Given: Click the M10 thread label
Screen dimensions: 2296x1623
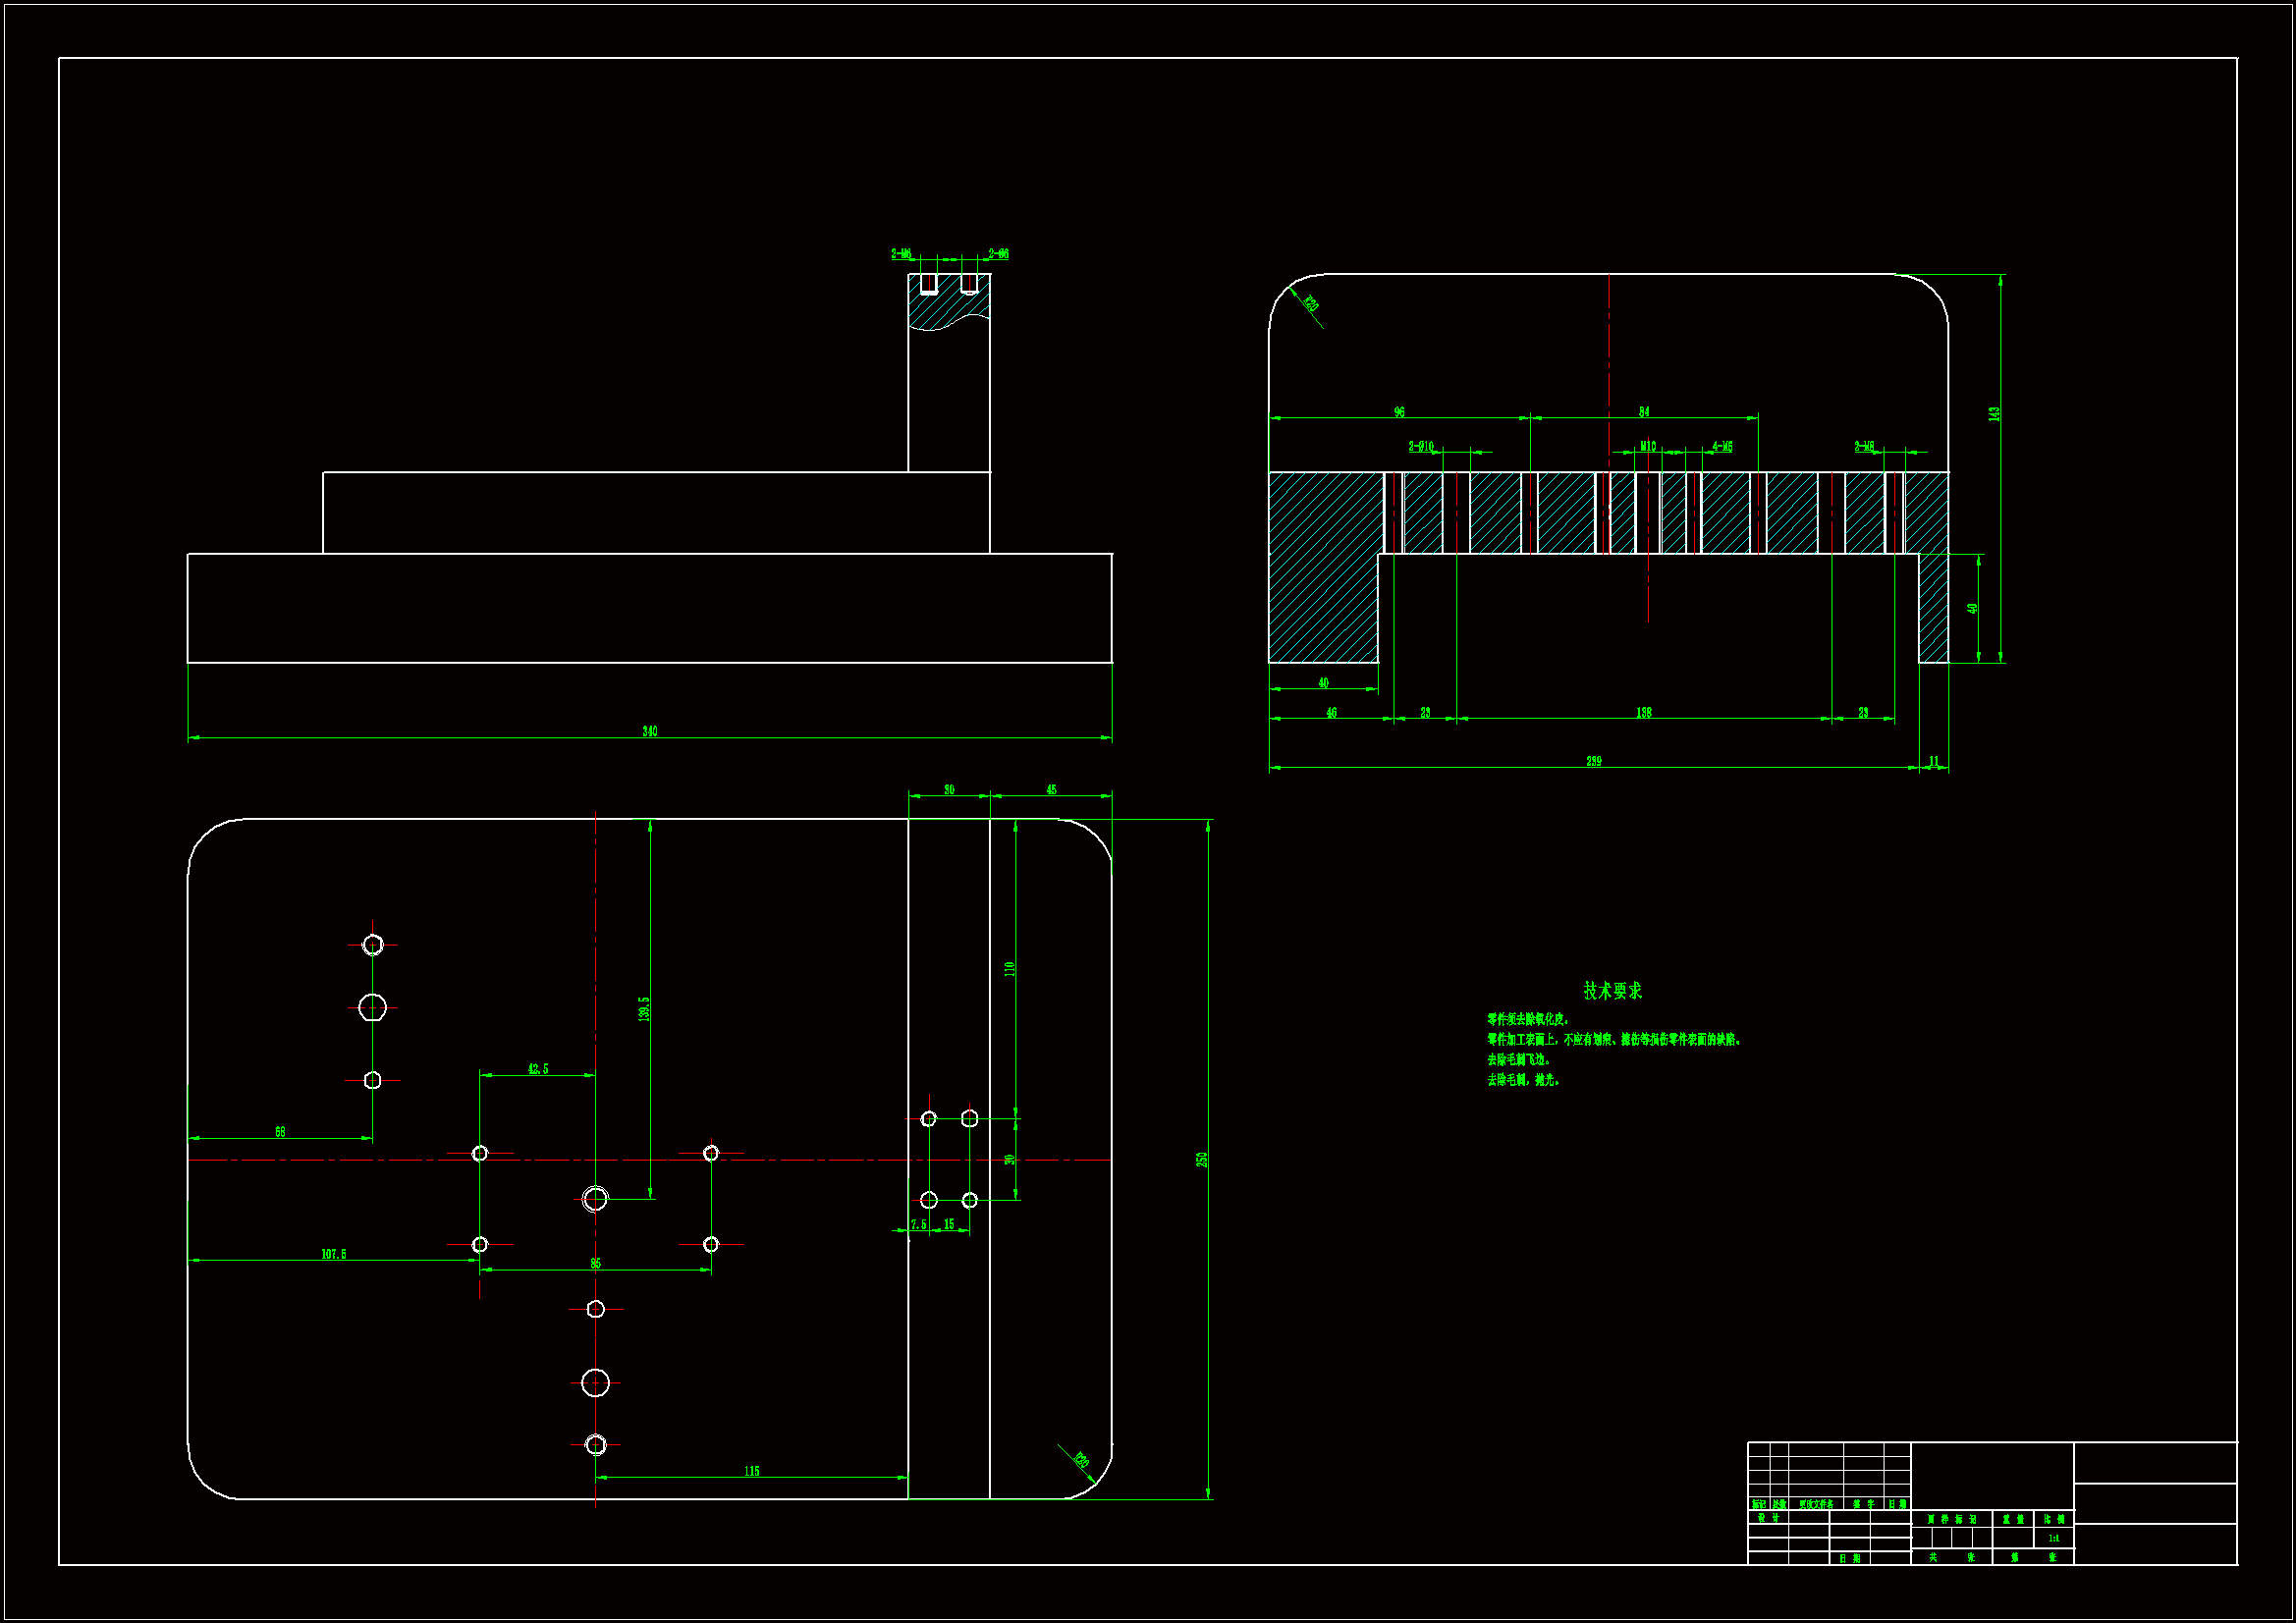Looking at the screenshot, I should pos(1648,447).
